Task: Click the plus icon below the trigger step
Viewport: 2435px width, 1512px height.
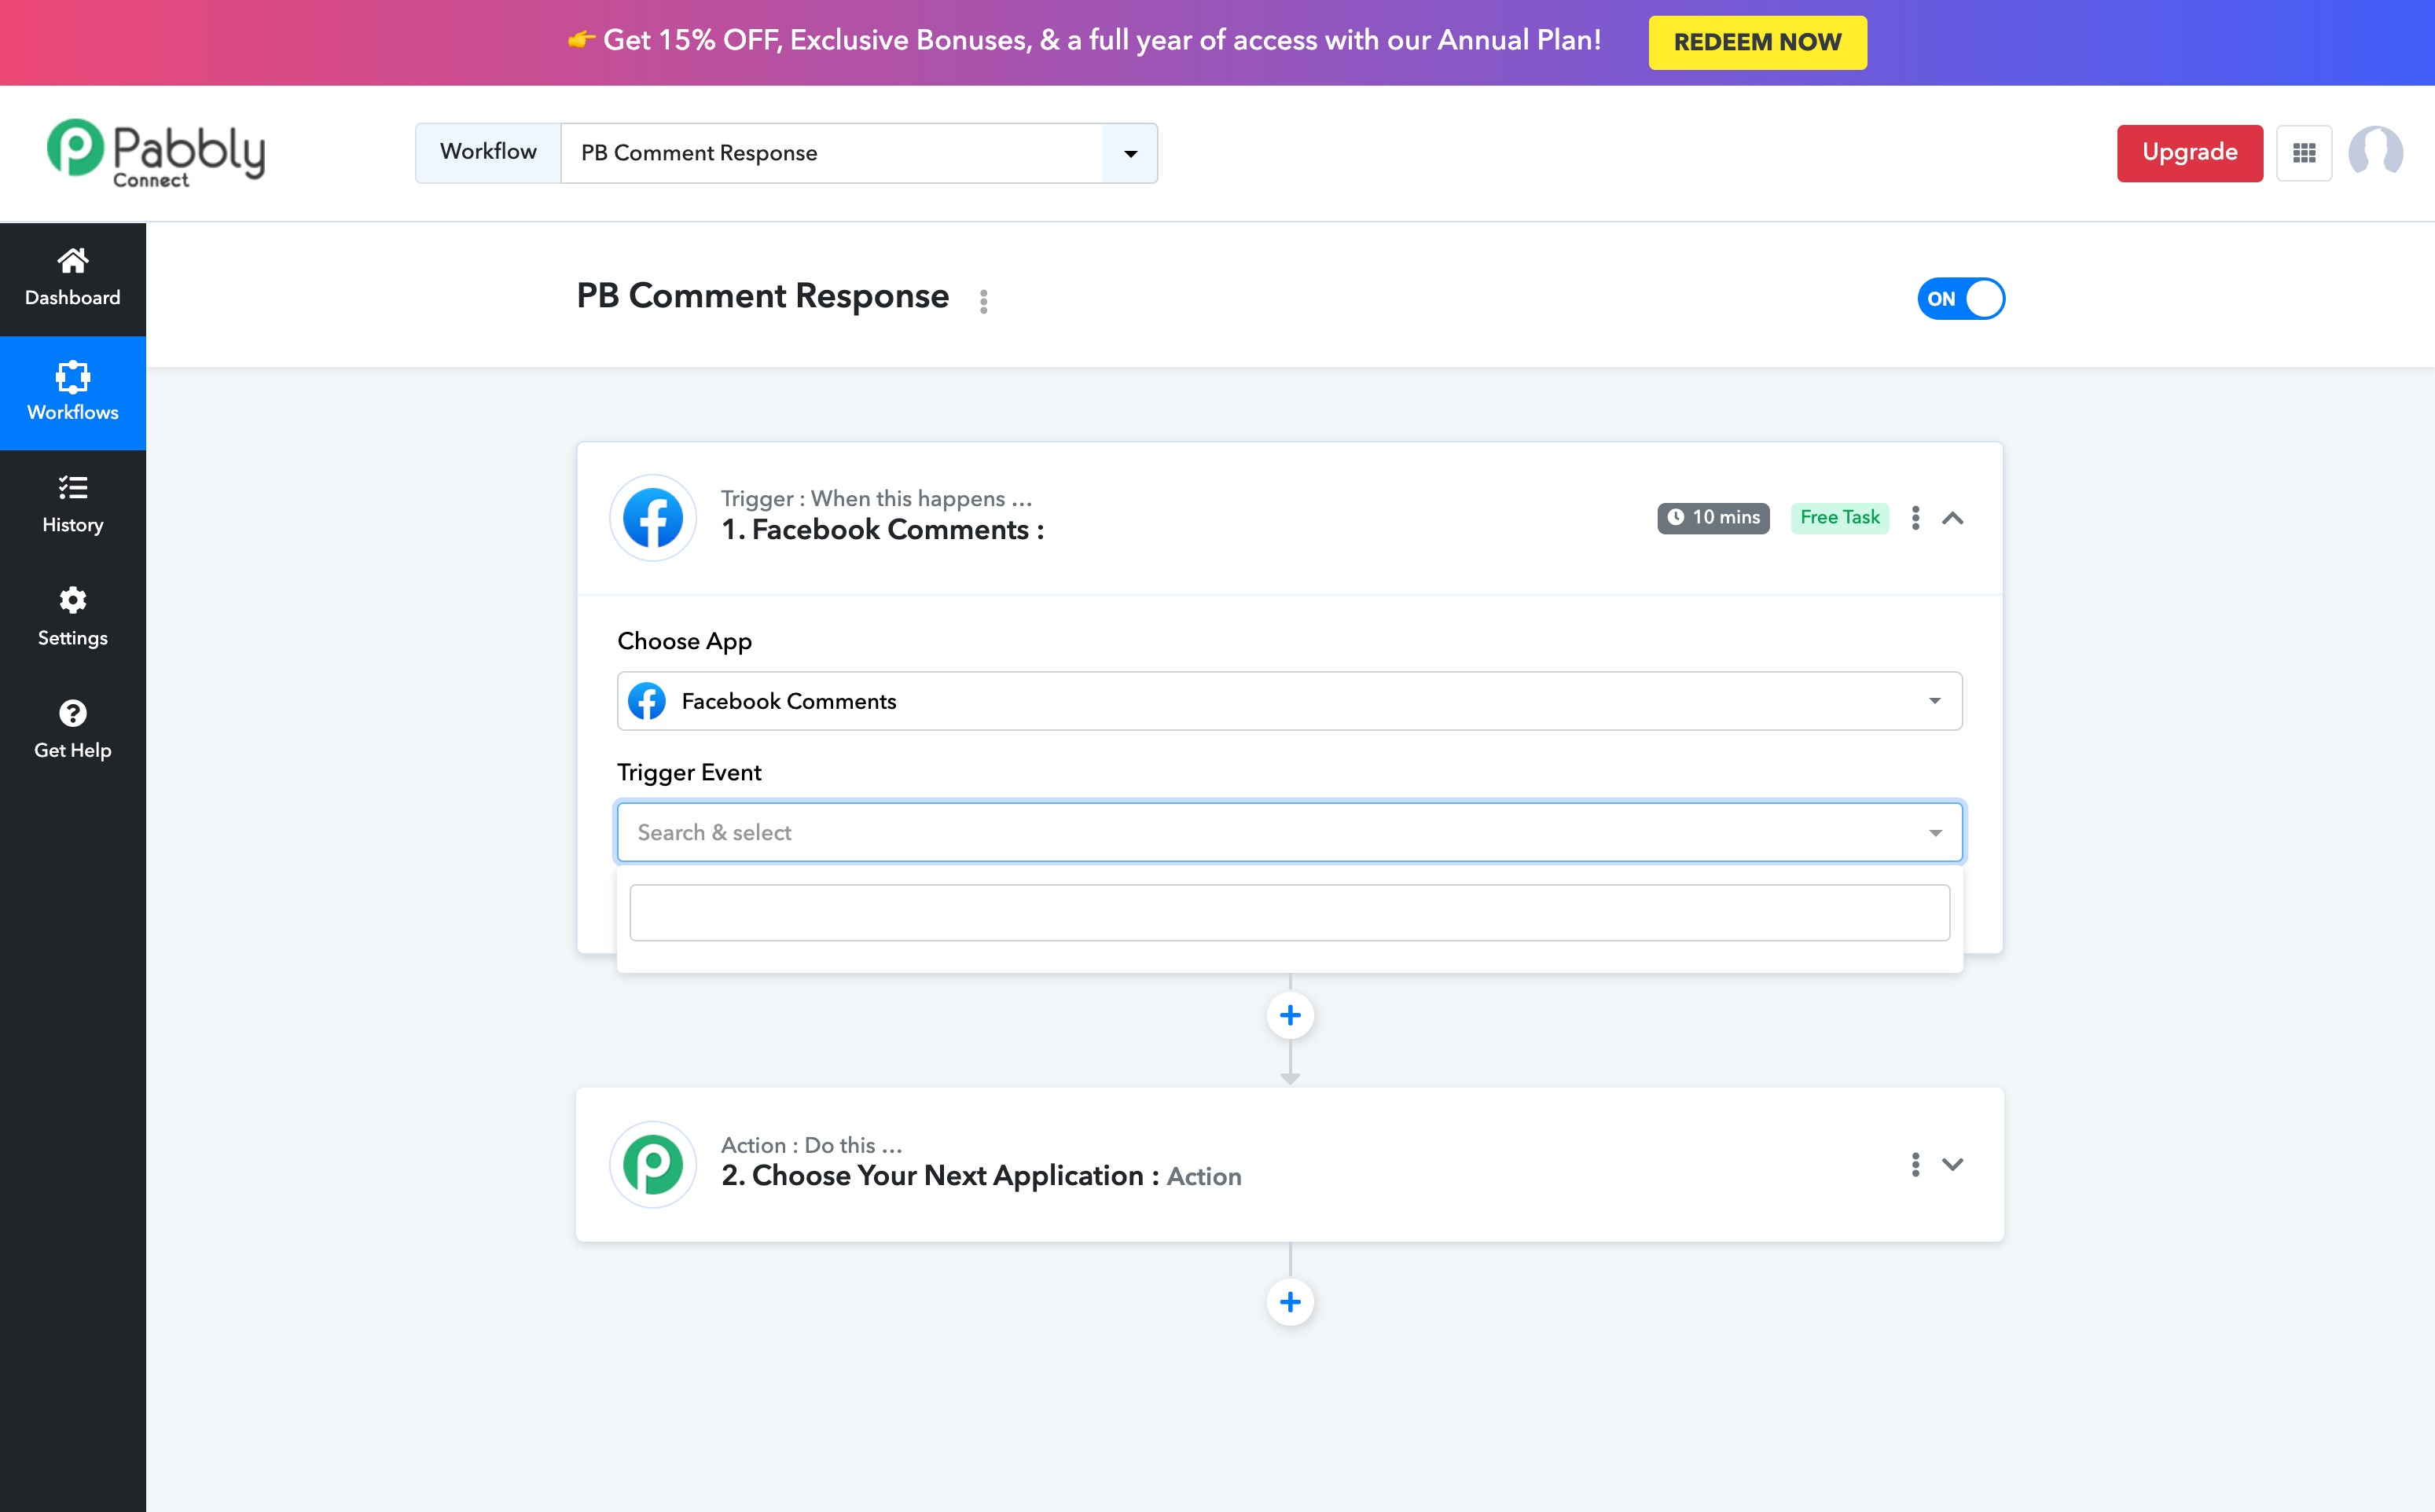Action: tap(1290, 1015)
